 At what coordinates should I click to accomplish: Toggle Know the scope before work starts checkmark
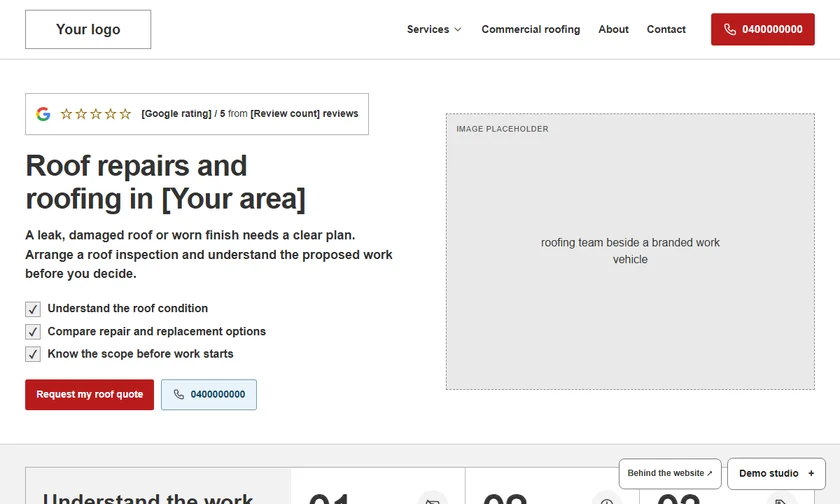tap(33, 354)
